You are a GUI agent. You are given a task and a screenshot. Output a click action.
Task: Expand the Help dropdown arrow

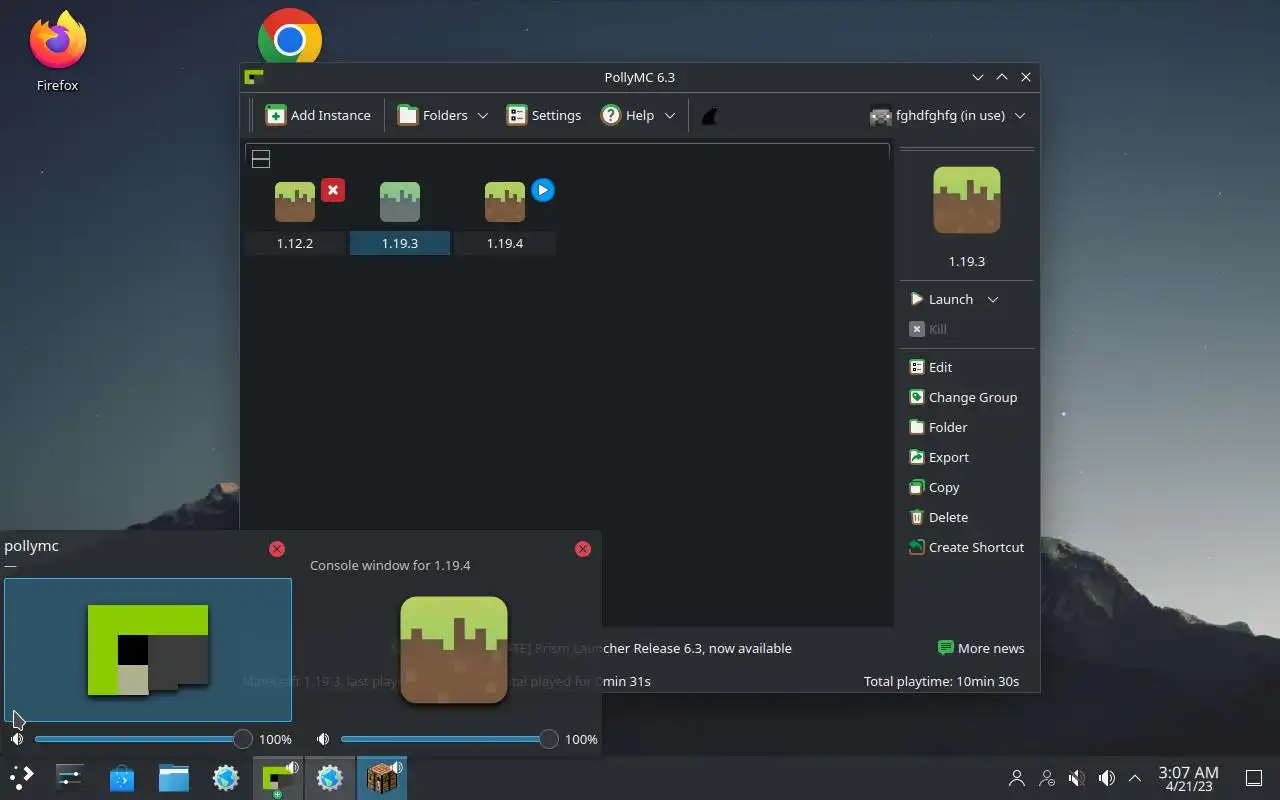(669, 116)
